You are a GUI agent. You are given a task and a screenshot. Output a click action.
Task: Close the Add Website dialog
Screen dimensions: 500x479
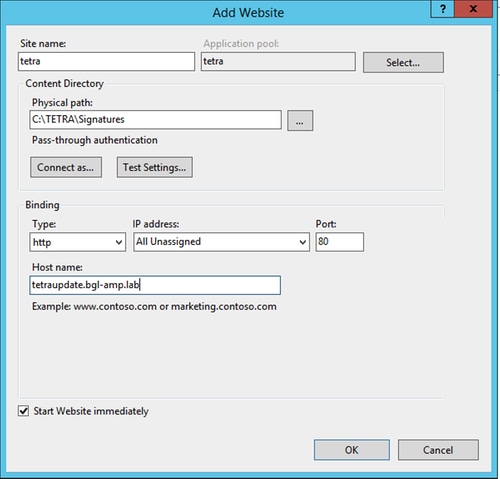coord(473,9)
